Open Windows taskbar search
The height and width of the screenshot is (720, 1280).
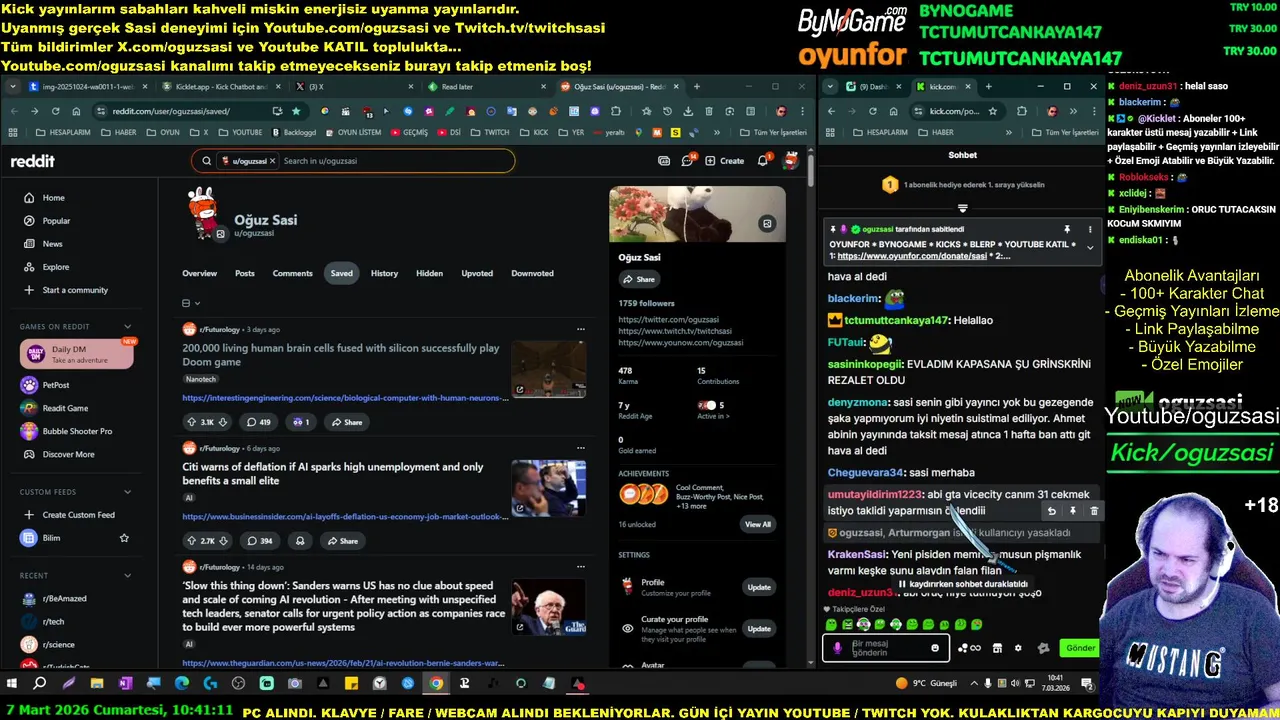click(40, 684)
